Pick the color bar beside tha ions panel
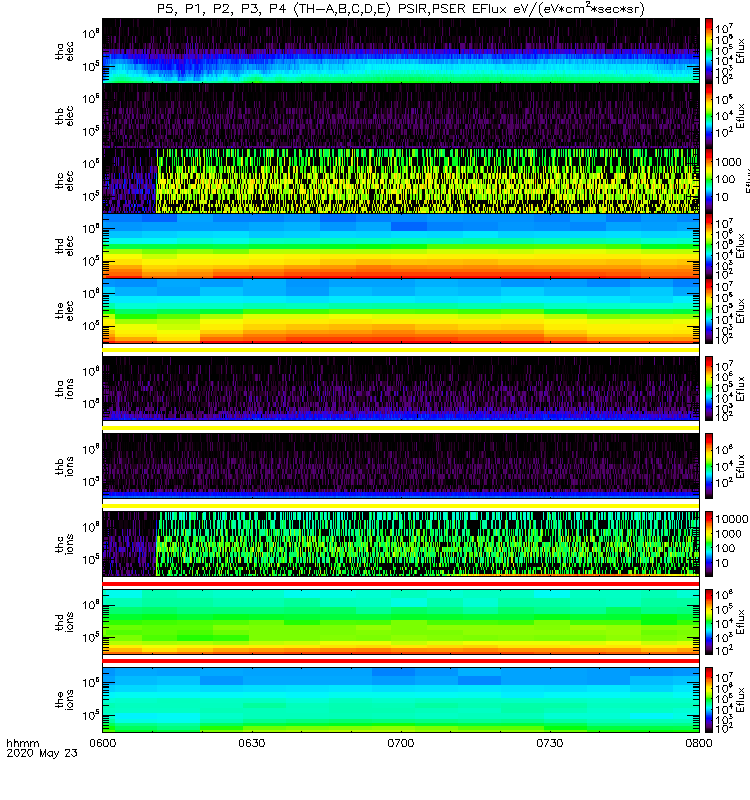 (x=709, y=388)
